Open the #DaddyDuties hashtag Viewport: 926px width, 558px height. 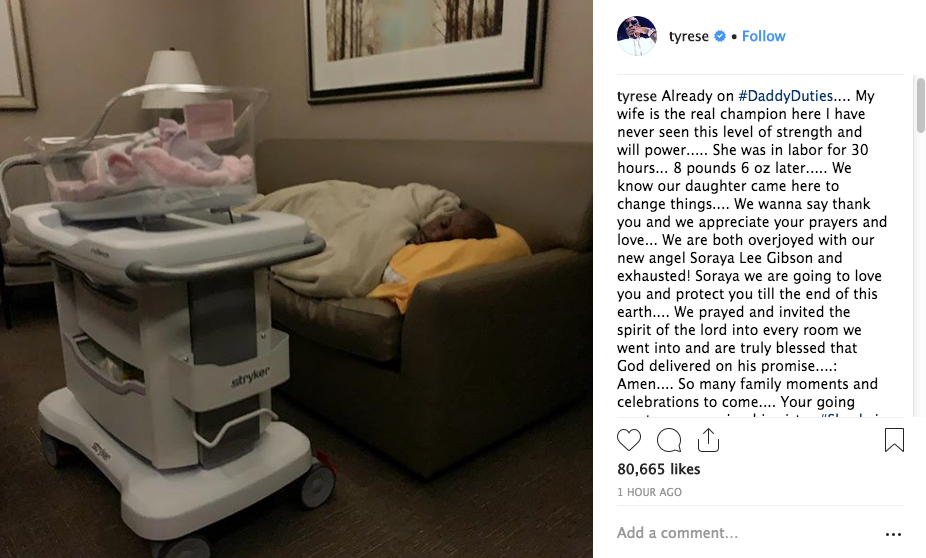tap(785, 96)
